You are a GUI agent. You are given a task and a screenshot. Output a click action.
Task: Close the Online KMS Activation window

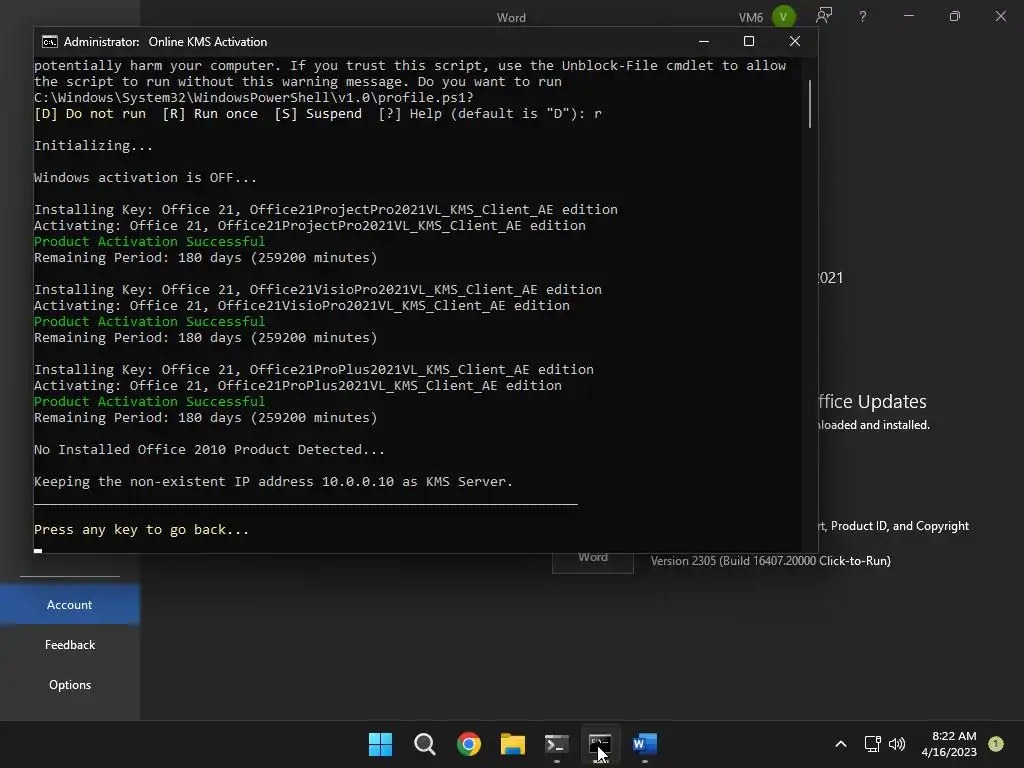[x=795, y=41]
